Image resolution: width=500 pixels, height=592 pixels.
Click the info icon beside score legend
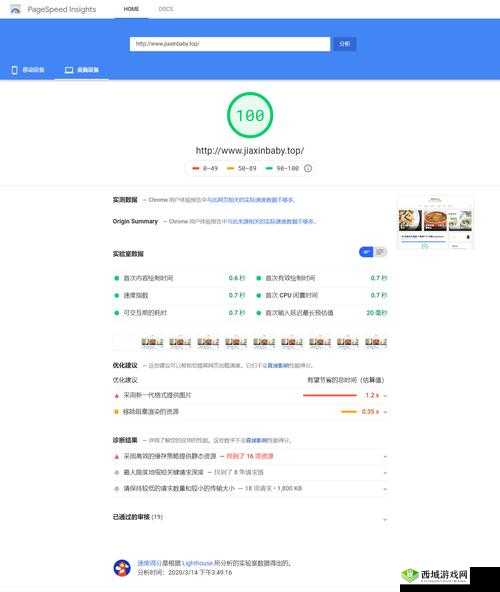point(308,168)
